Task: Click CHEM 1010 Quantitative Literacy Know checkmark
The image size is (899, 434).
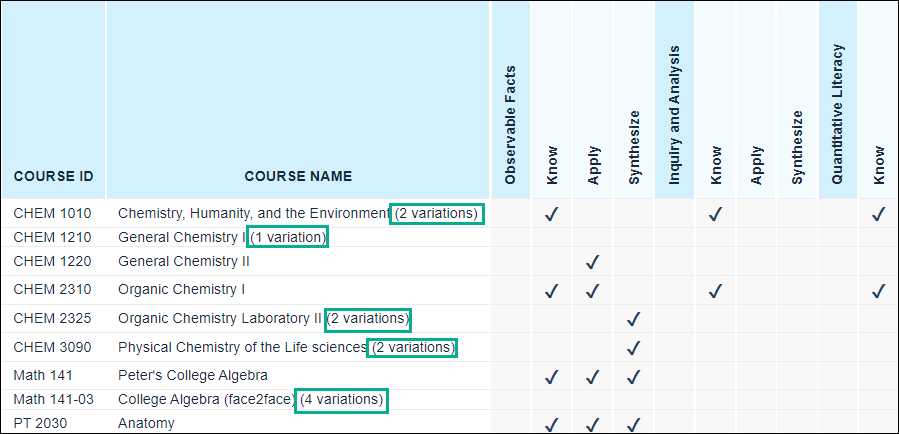Action: click(x=878, y=213)
